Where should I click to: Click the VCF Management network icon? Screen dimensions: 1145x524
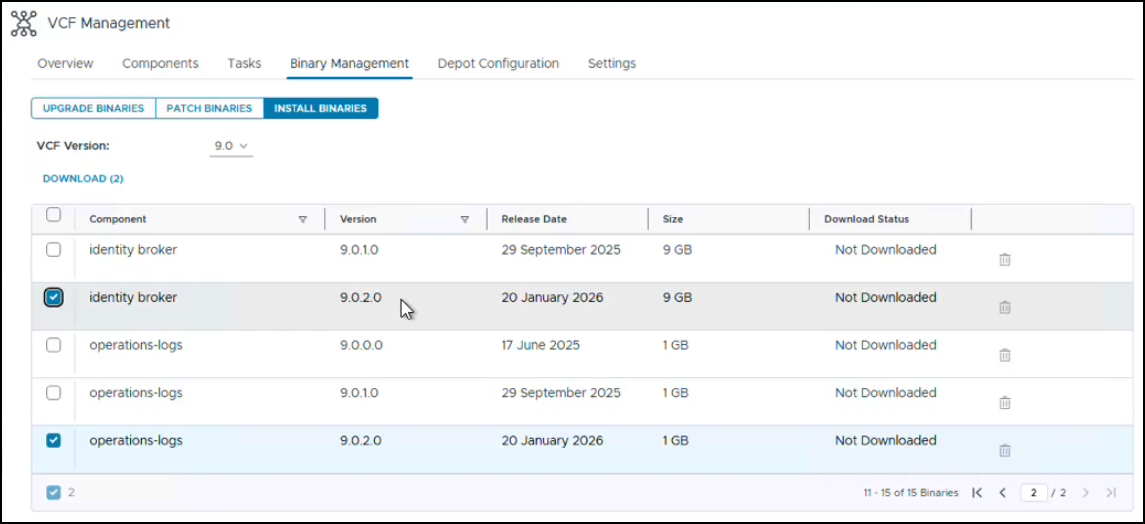(23, 23)
